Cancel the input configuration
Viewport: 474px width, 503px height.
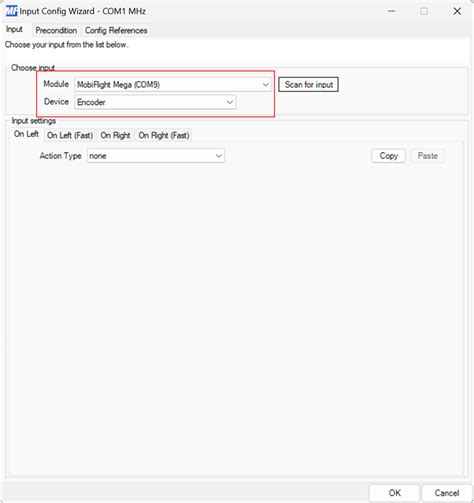point(446,493)
